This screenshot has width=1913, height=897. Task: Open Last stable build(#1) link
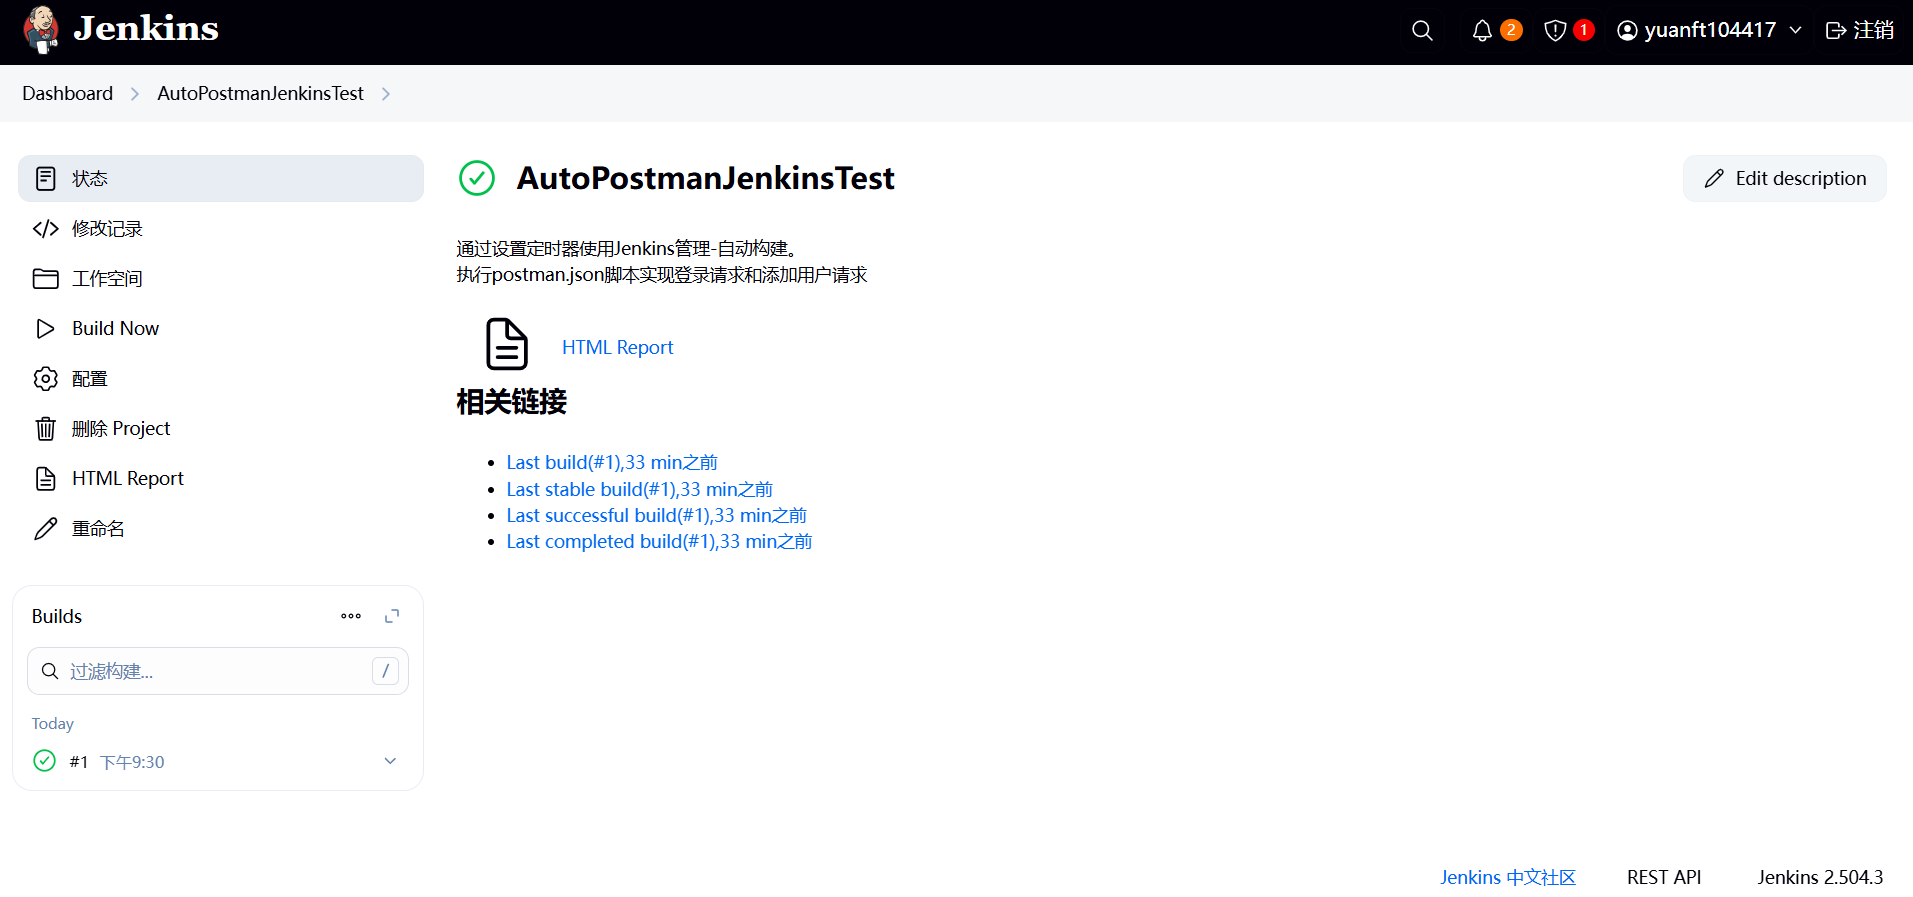640,489
